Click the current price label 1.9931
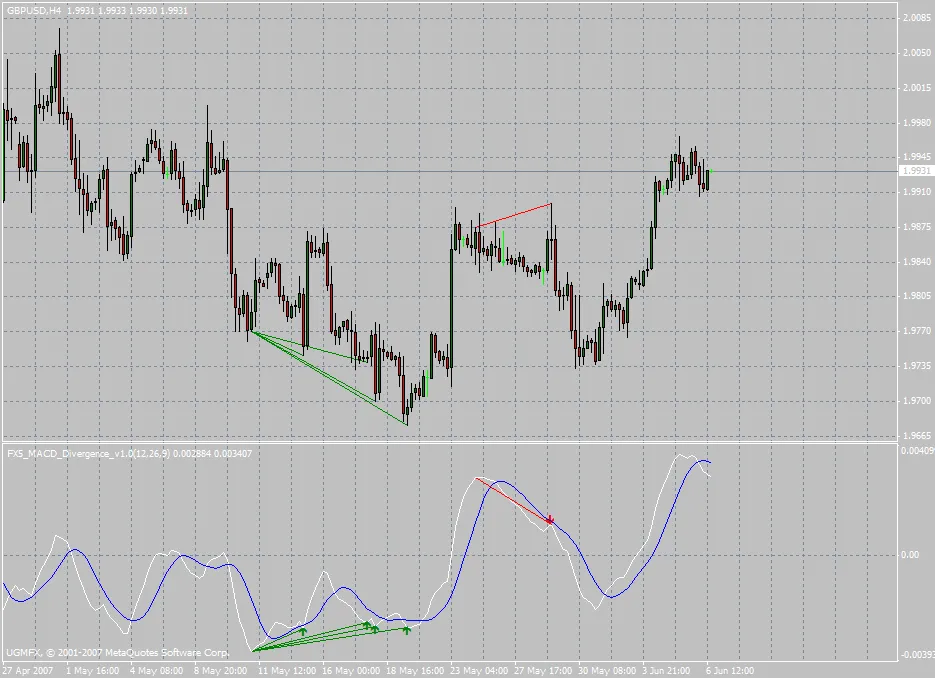Viewport: 935px width, 678px height. click(x=915, y=171)
